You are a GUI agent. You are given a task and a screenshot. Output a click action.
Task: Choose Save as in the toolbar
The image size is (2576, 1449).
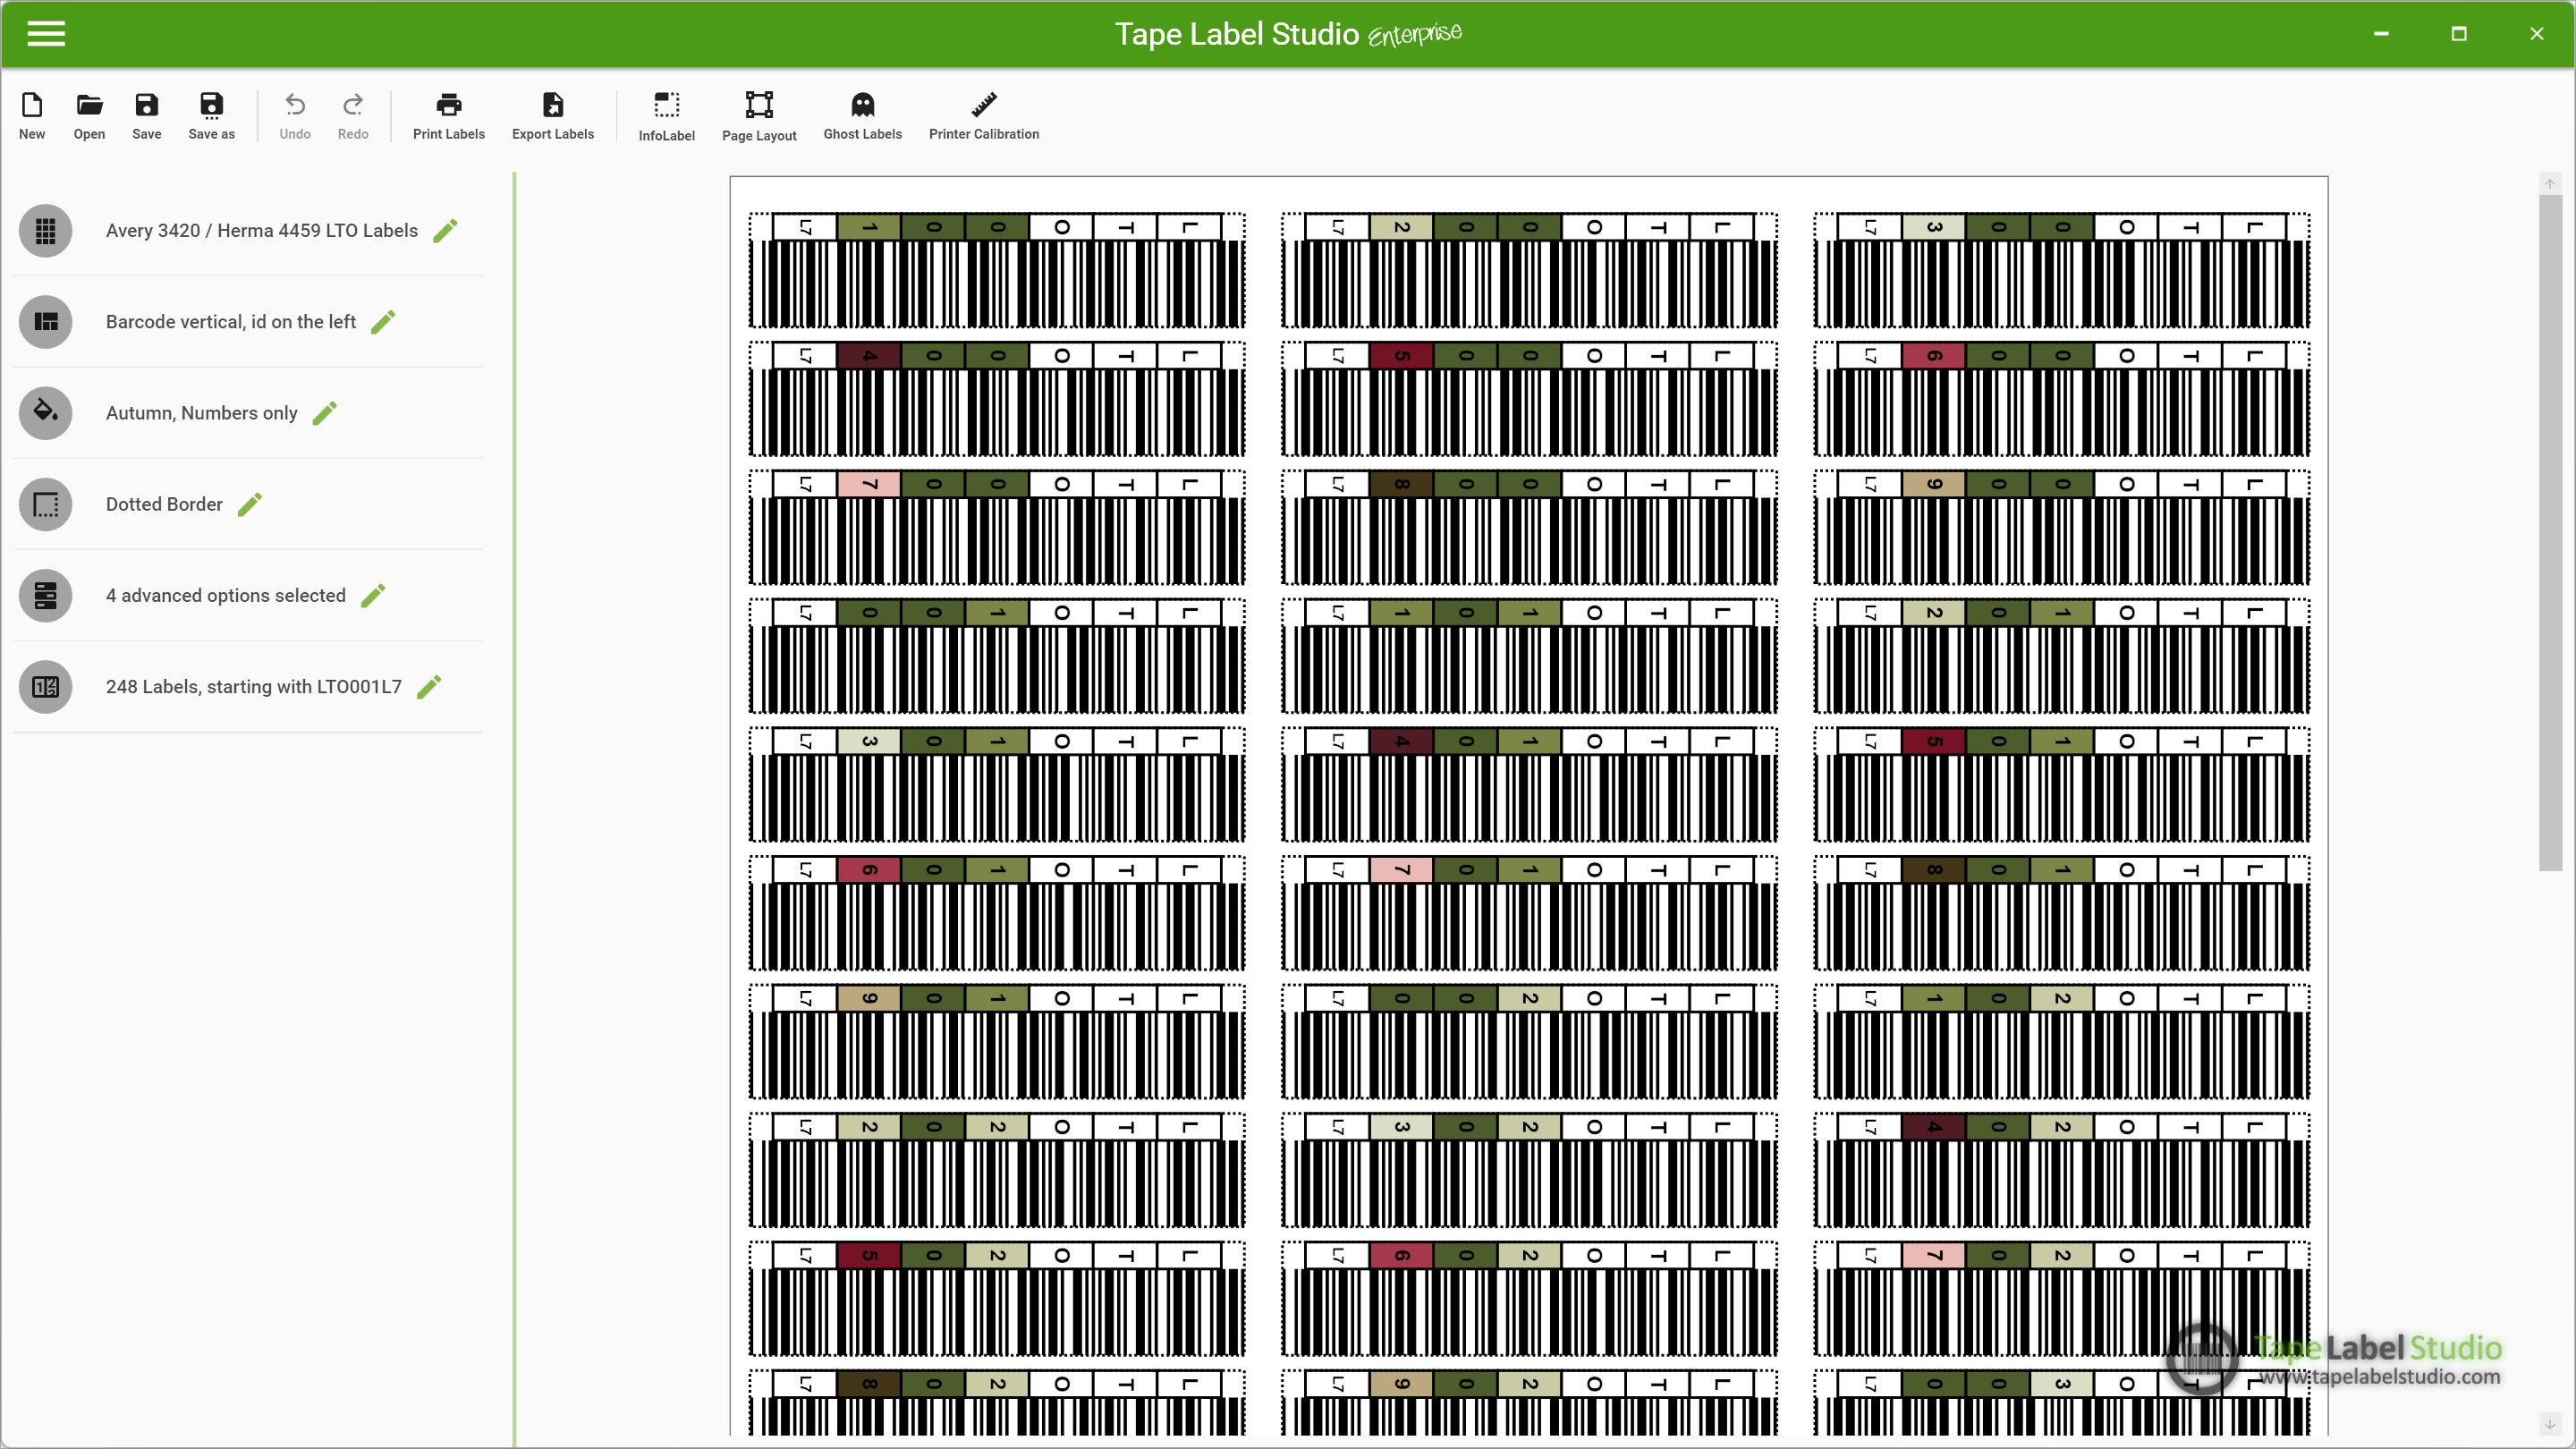click(211, 115)
